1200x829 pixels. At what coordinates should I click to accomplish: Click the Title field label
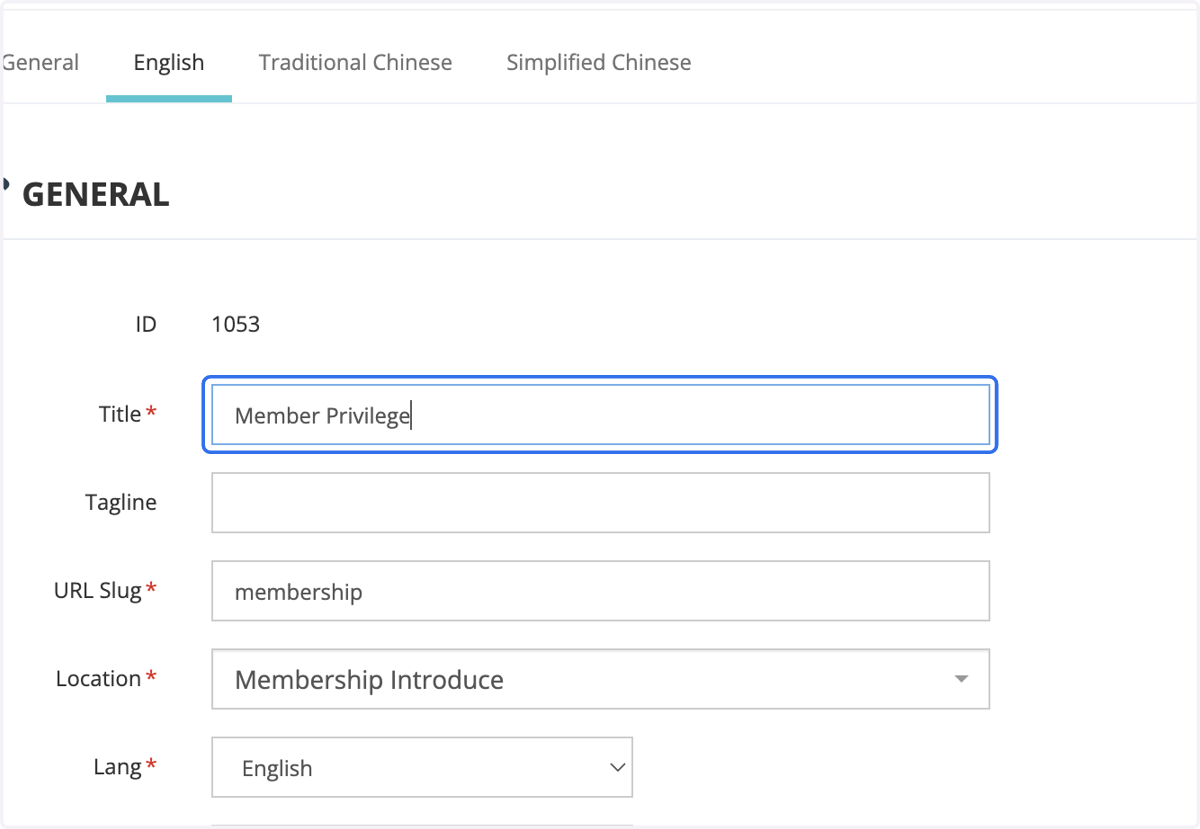(120, 414)
